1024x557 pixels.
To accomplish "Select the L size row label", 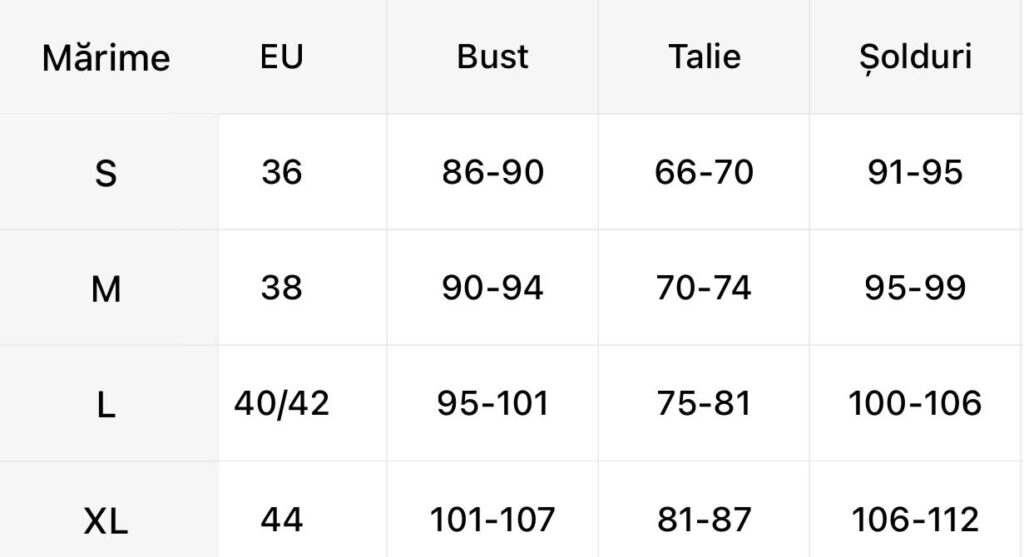I will click(106, 405).
